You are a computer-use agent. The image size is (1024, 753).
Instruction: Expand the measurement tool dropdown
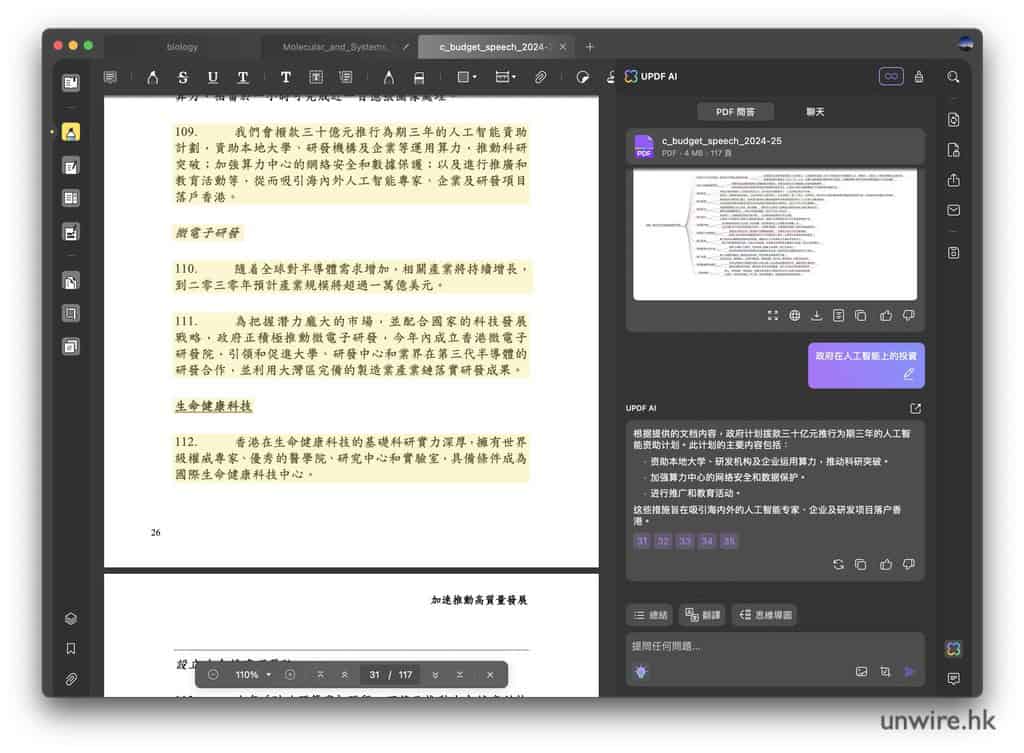click(x=507, y=77)
